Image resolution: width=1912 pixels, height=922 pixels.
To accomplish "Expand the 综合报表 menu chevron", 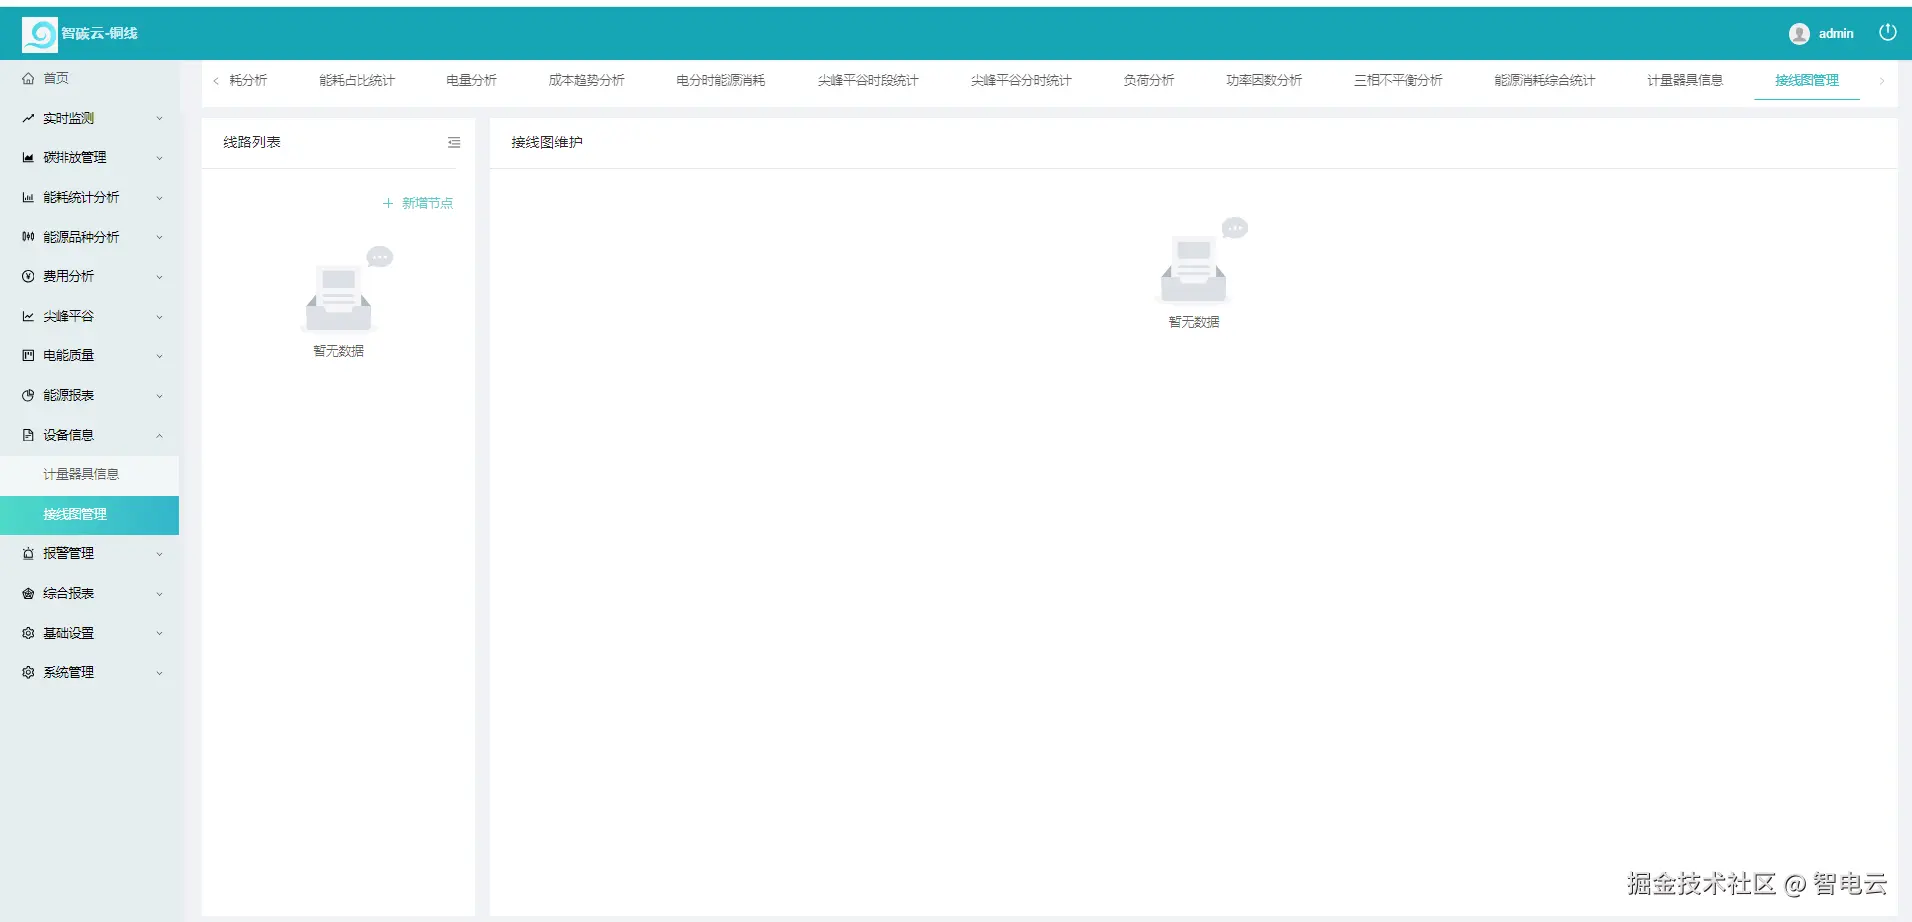I will point(159,594).
